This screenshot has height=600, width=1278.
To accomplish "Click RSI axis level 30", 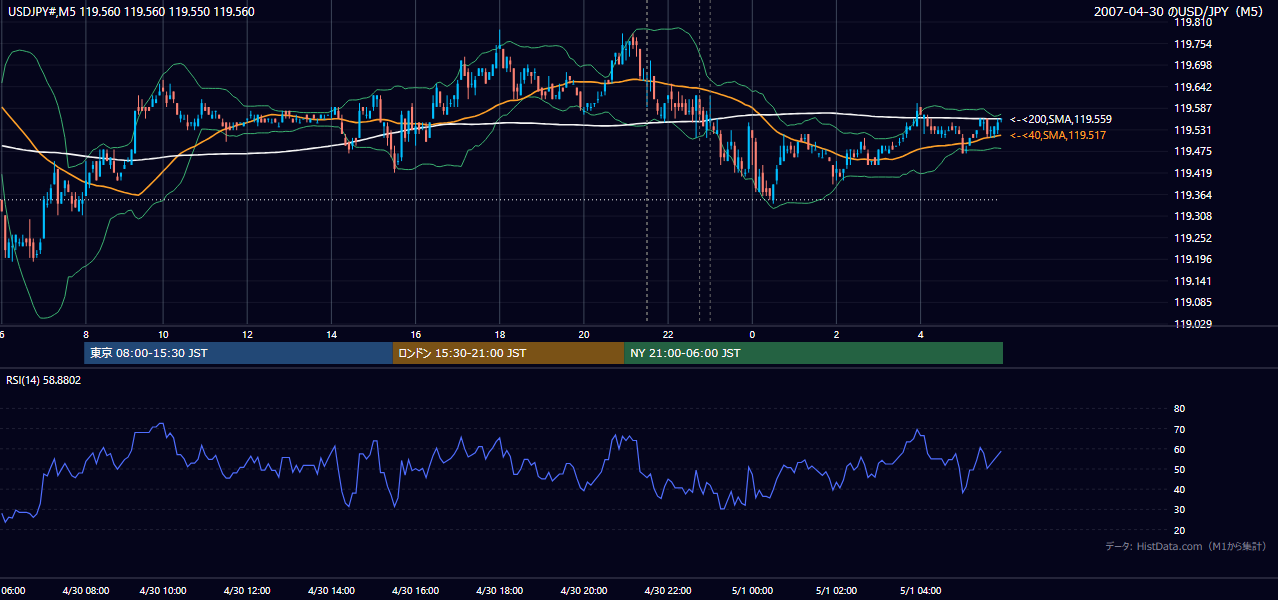I will [1180, 510].
